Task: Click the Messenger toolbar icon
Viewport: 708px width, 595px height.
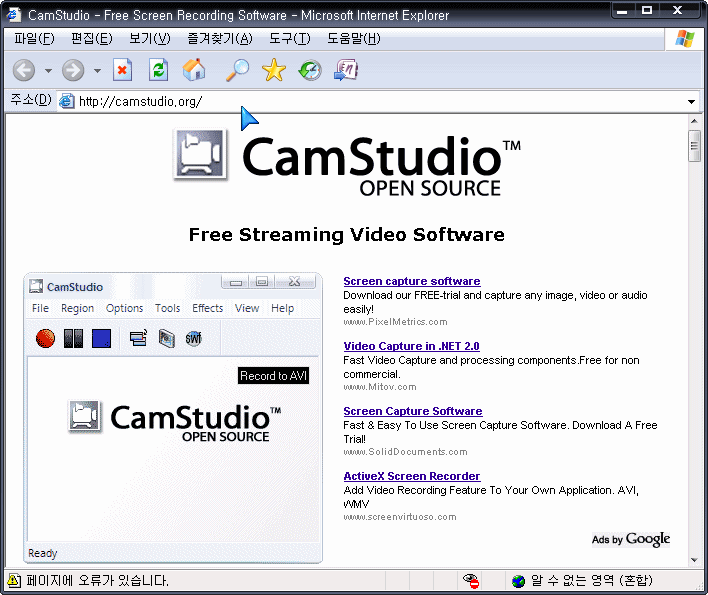Action: point(346,70)
